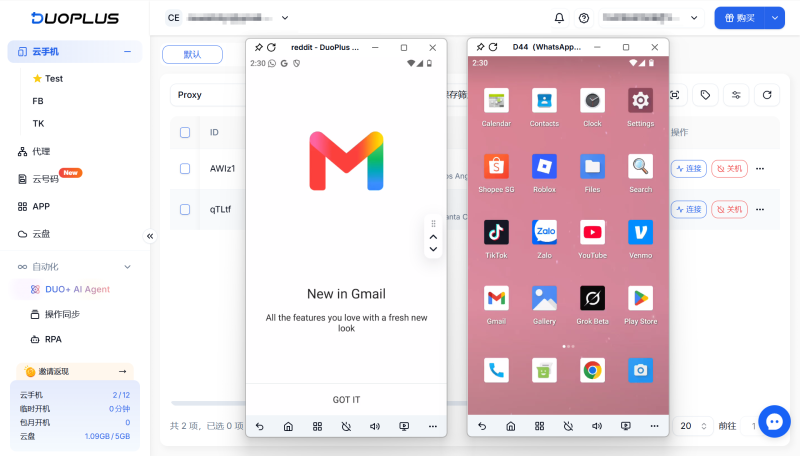Collapse the 自动化 section

[x=128, y=267]
